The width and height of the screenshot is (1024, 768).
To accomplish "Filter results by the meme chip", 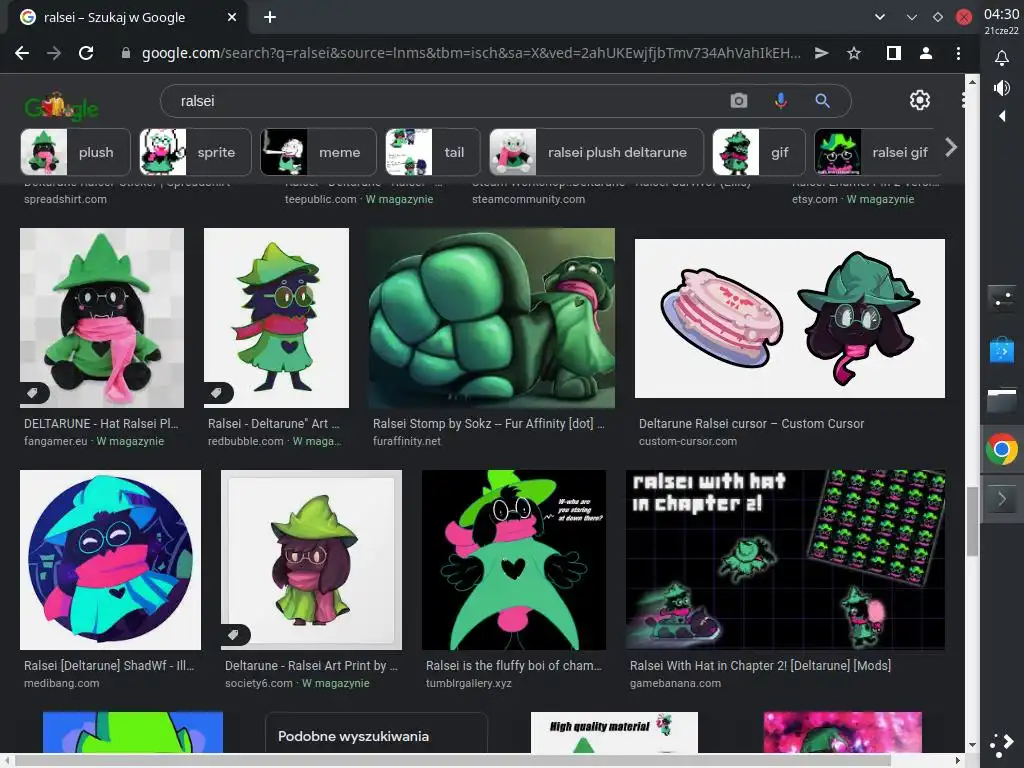I will pos(319,152).
